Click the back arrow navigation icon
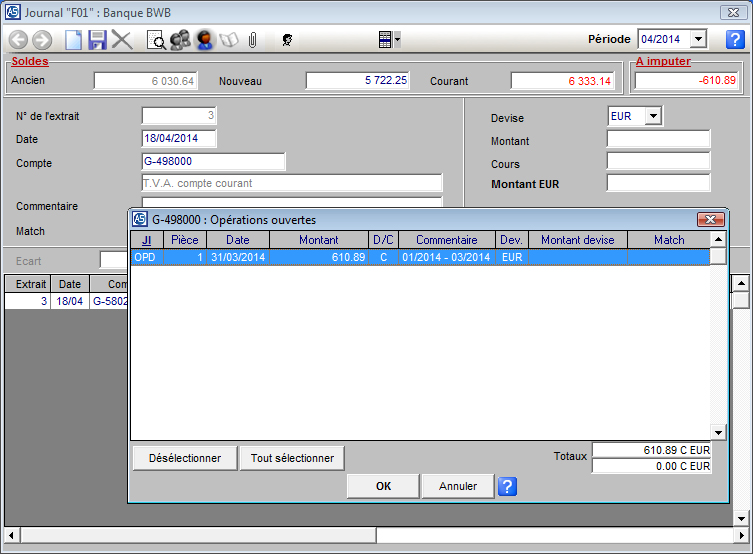Image resolution: width=753 pixels, height=554 pixels. (18, 40)
